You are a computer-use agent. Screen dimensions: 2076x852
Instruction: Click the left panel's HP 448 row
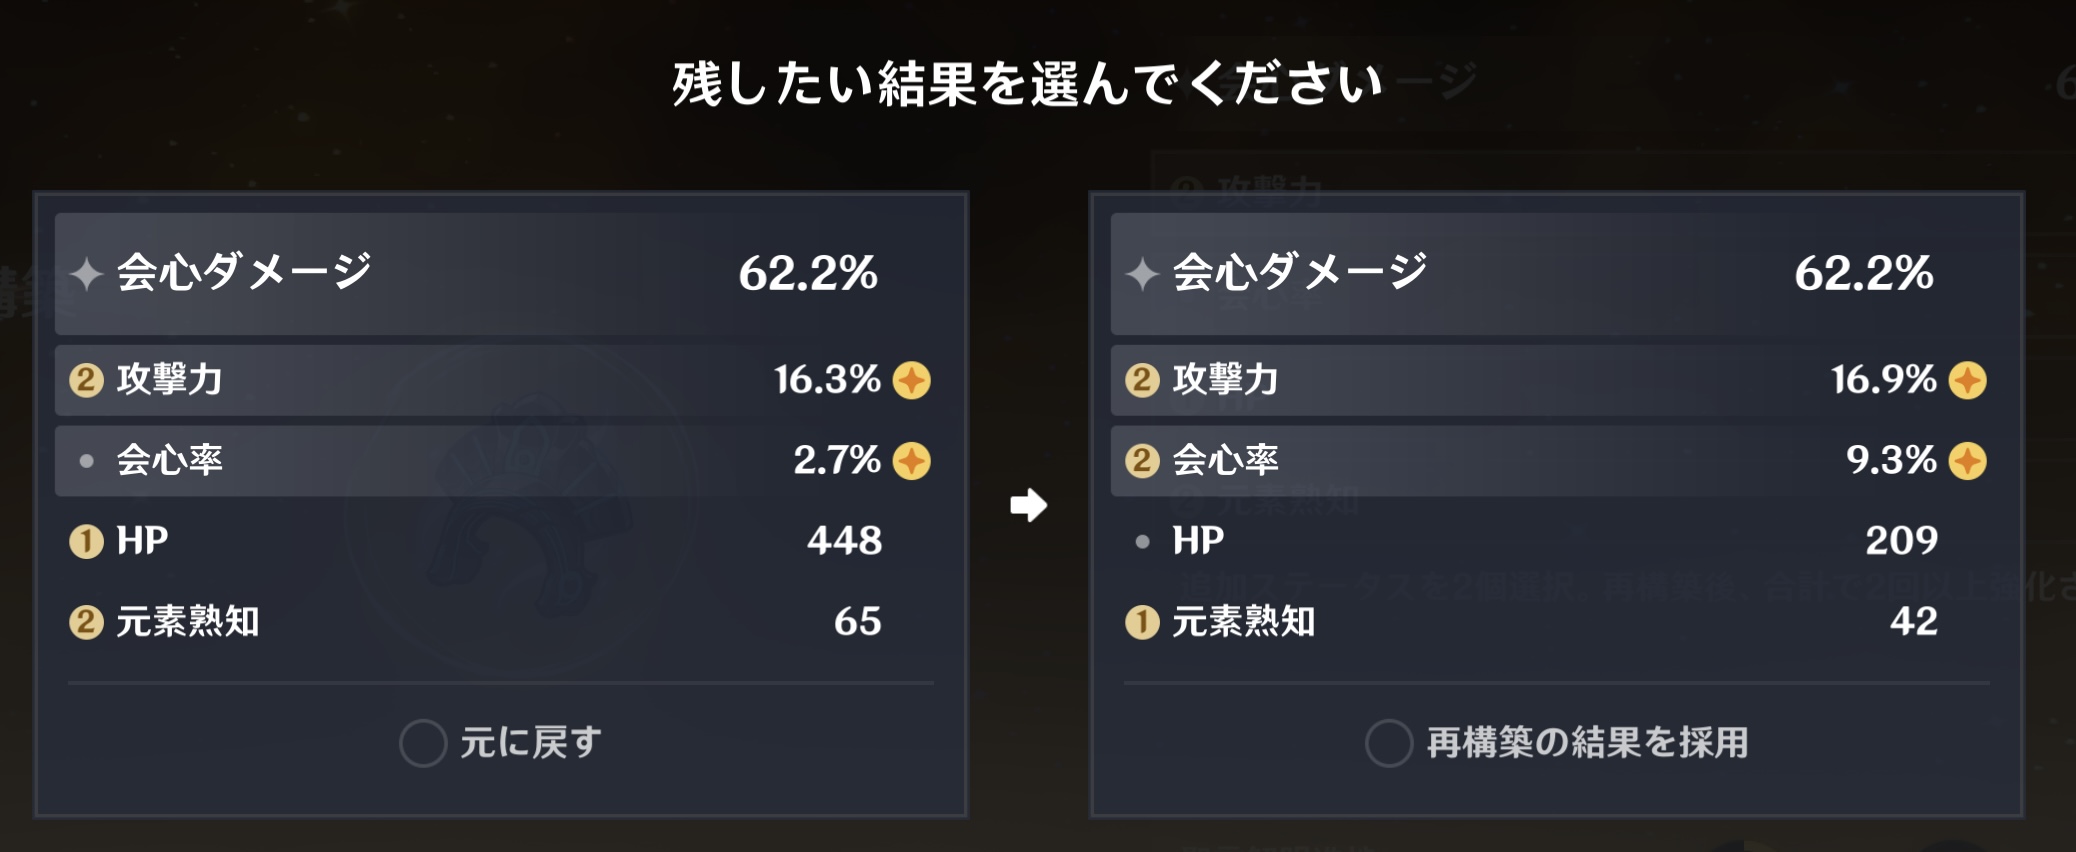tap(500, 541)
